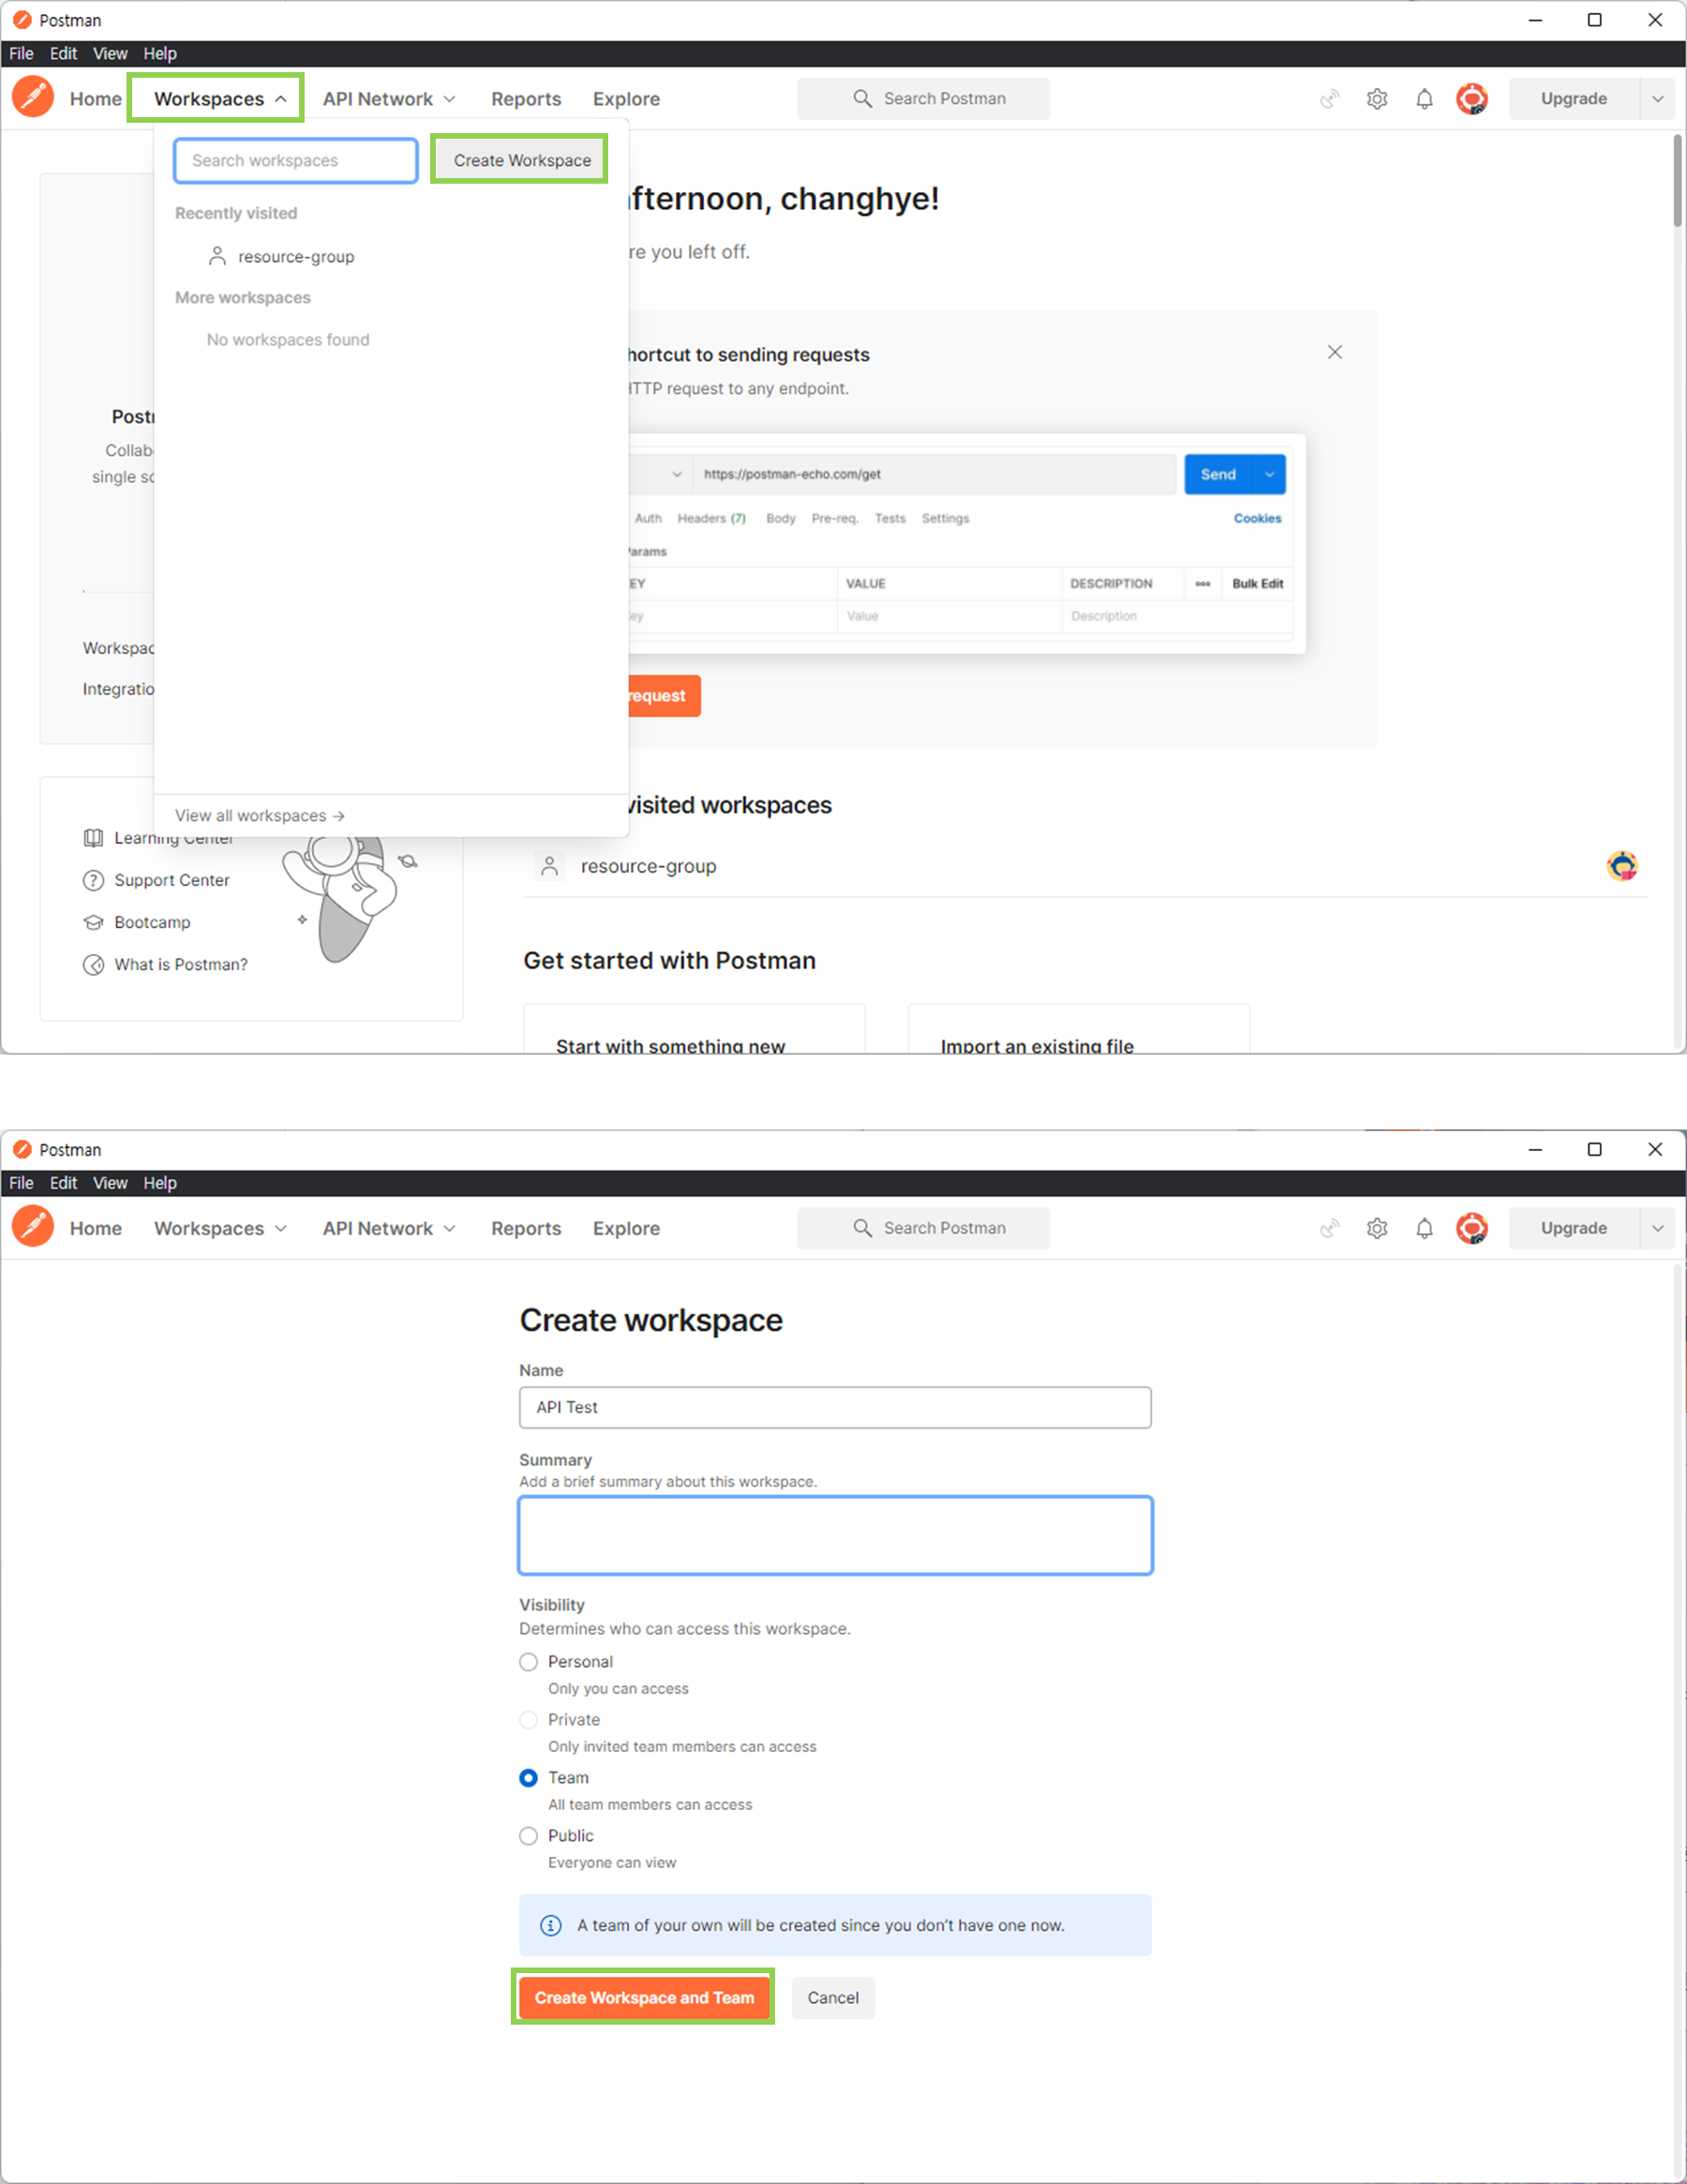Click the info icon in team notice

[x=550, y=1925]
